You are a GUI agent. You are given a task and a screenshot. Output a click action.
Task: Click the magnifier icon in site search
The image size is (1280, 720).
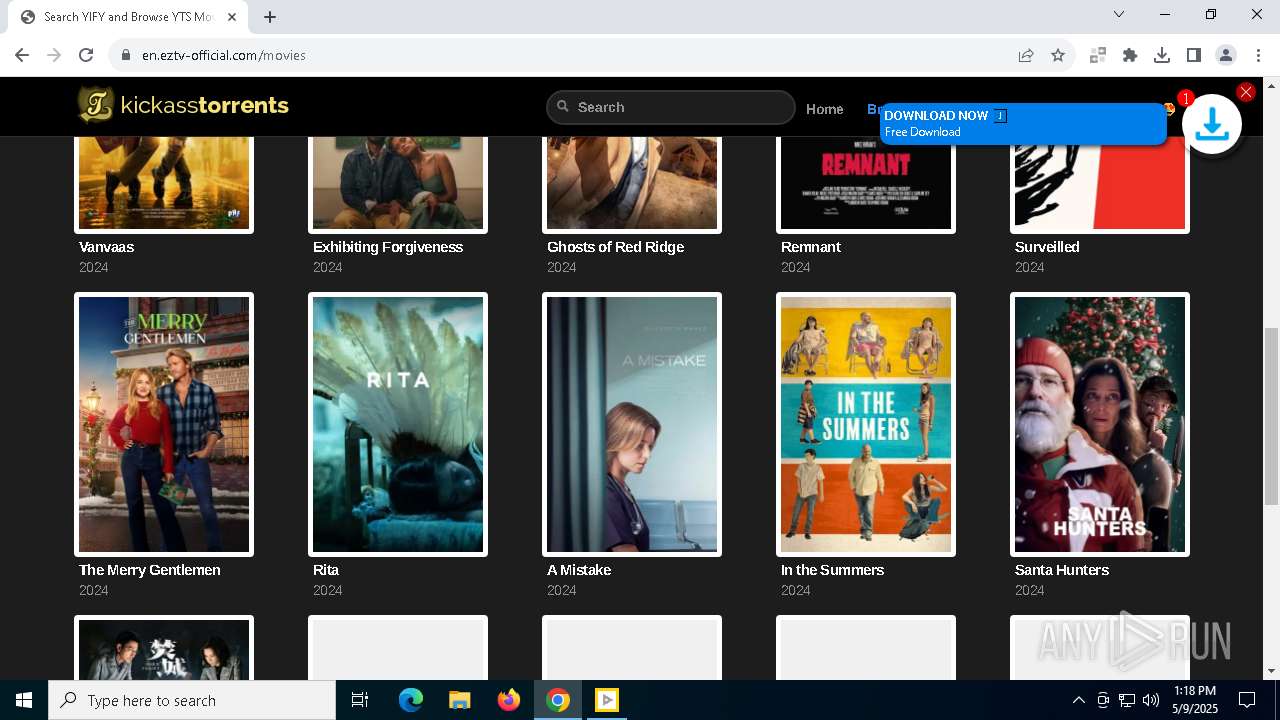pyautogui.click(x=563, y=106)
